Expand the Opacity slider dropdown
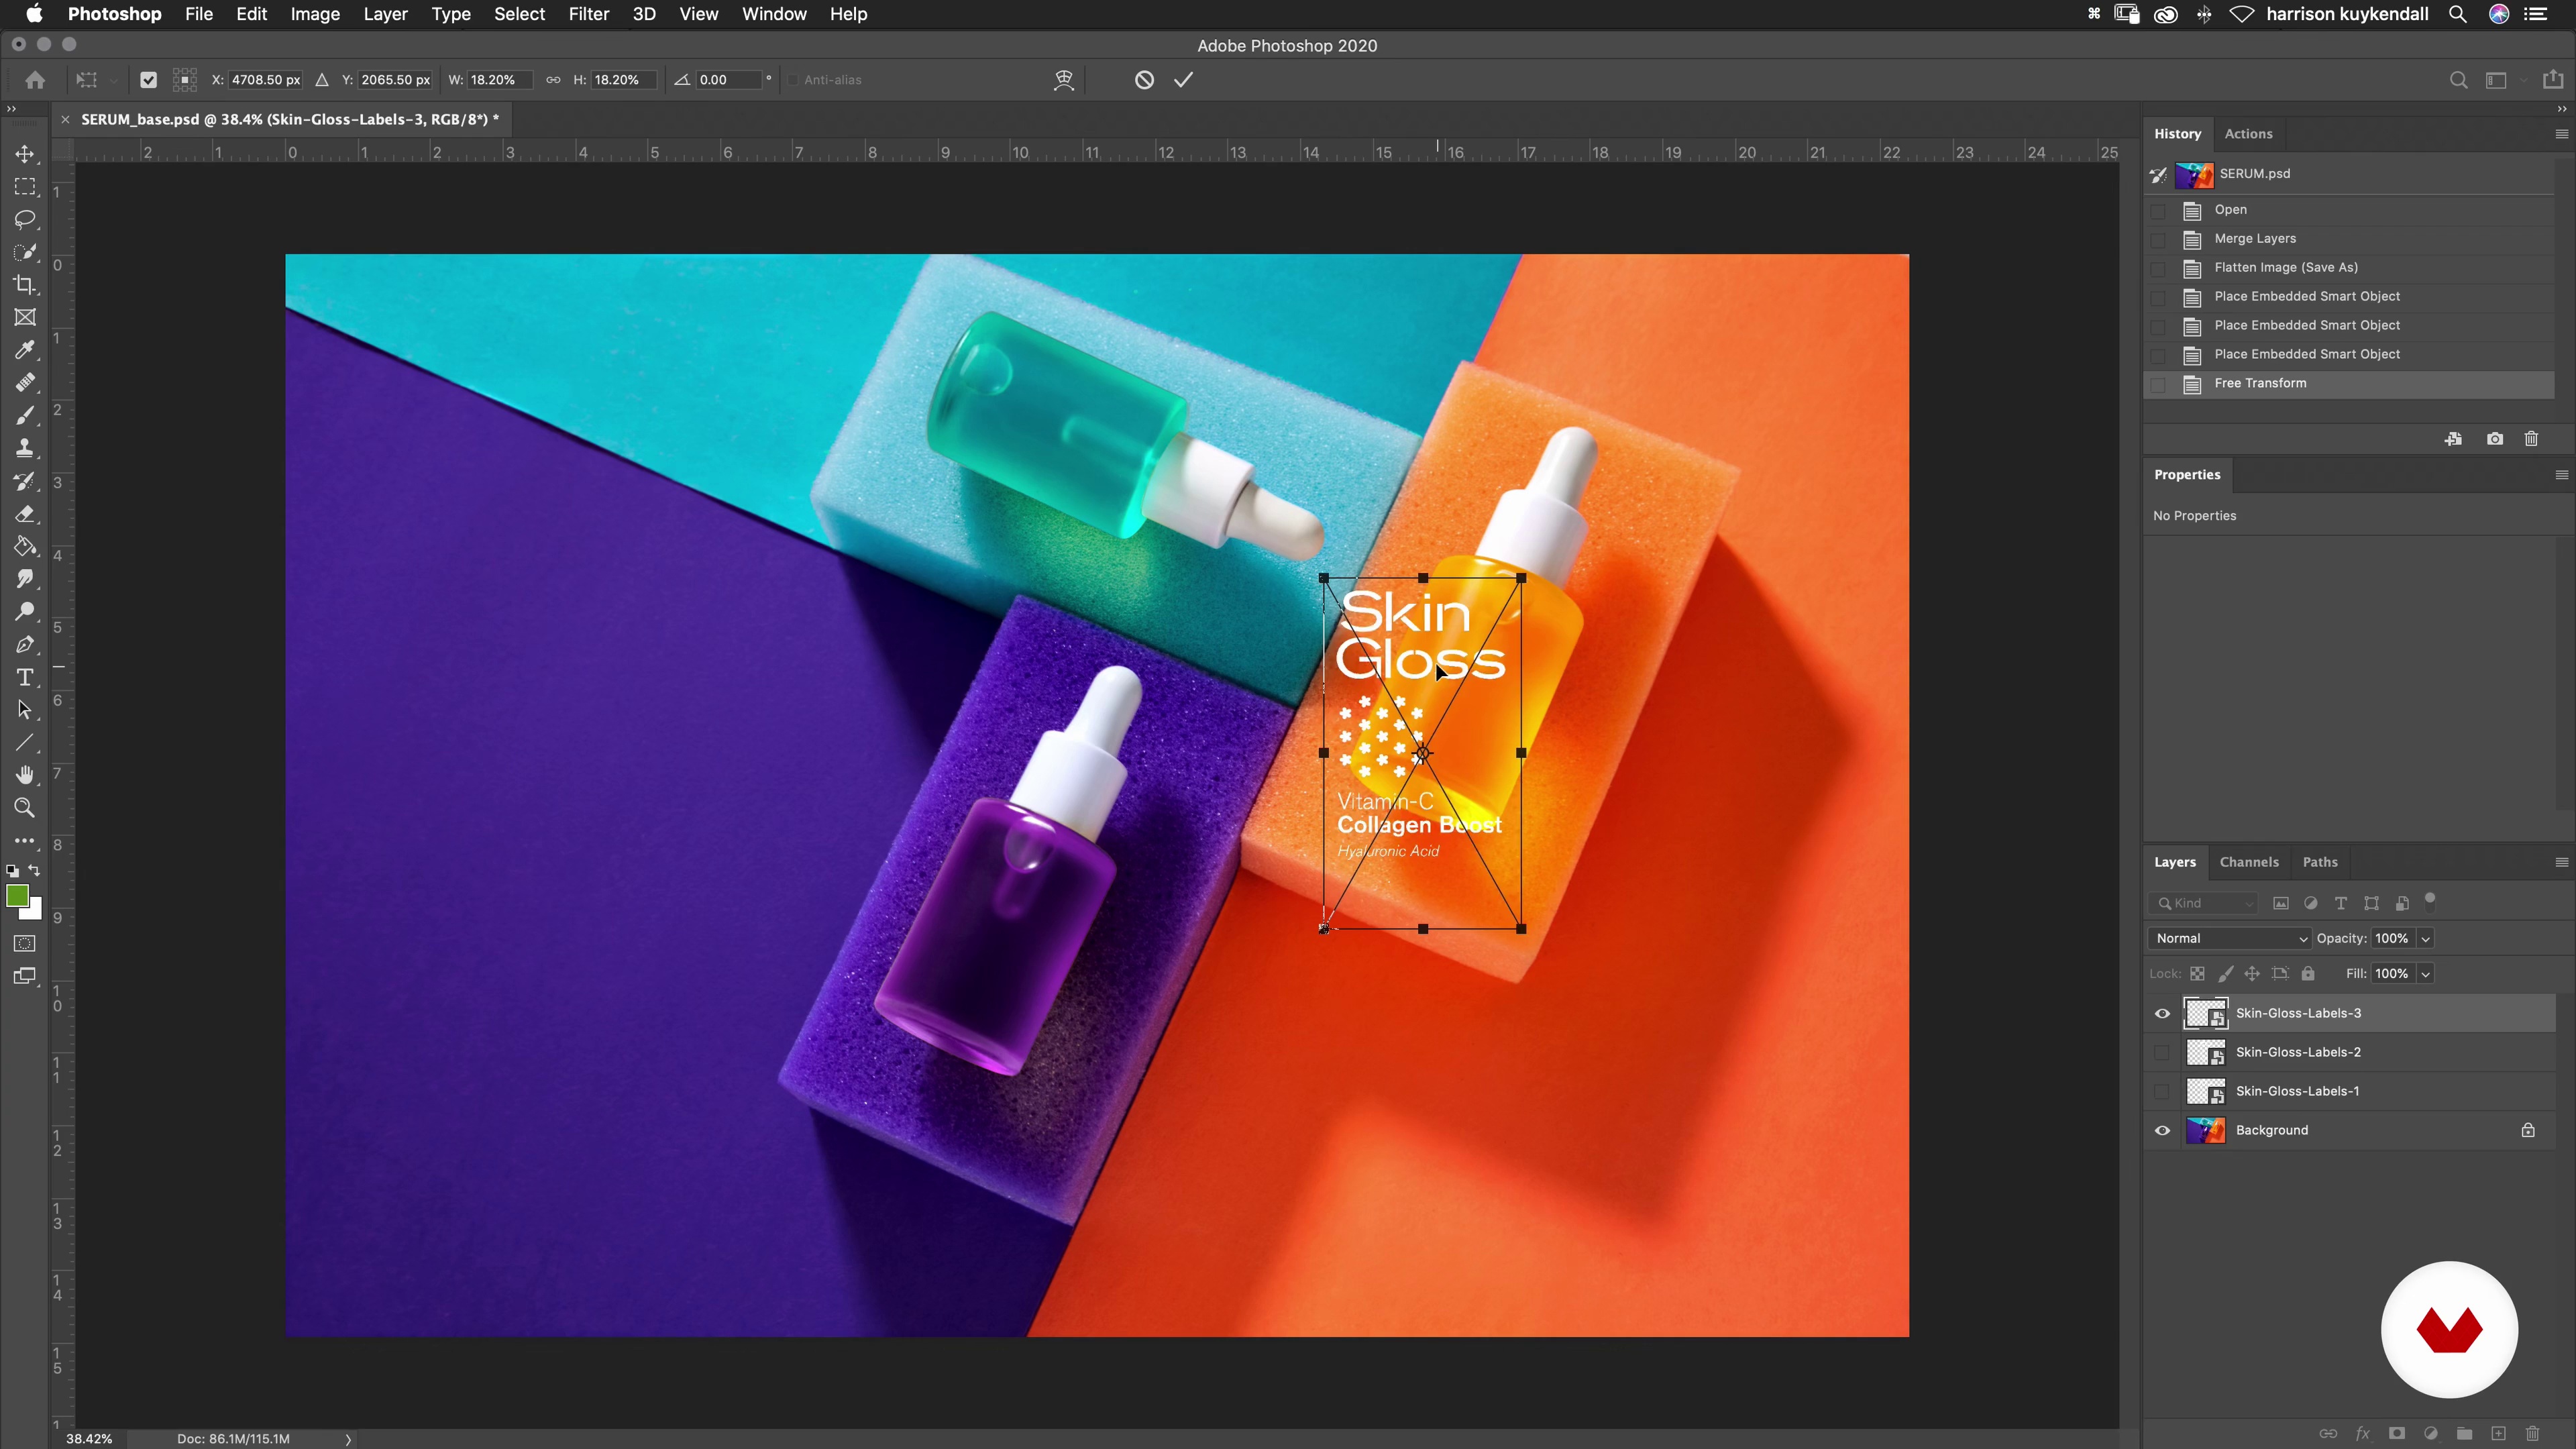The image size is (2576, 1449). (2425, 938)
